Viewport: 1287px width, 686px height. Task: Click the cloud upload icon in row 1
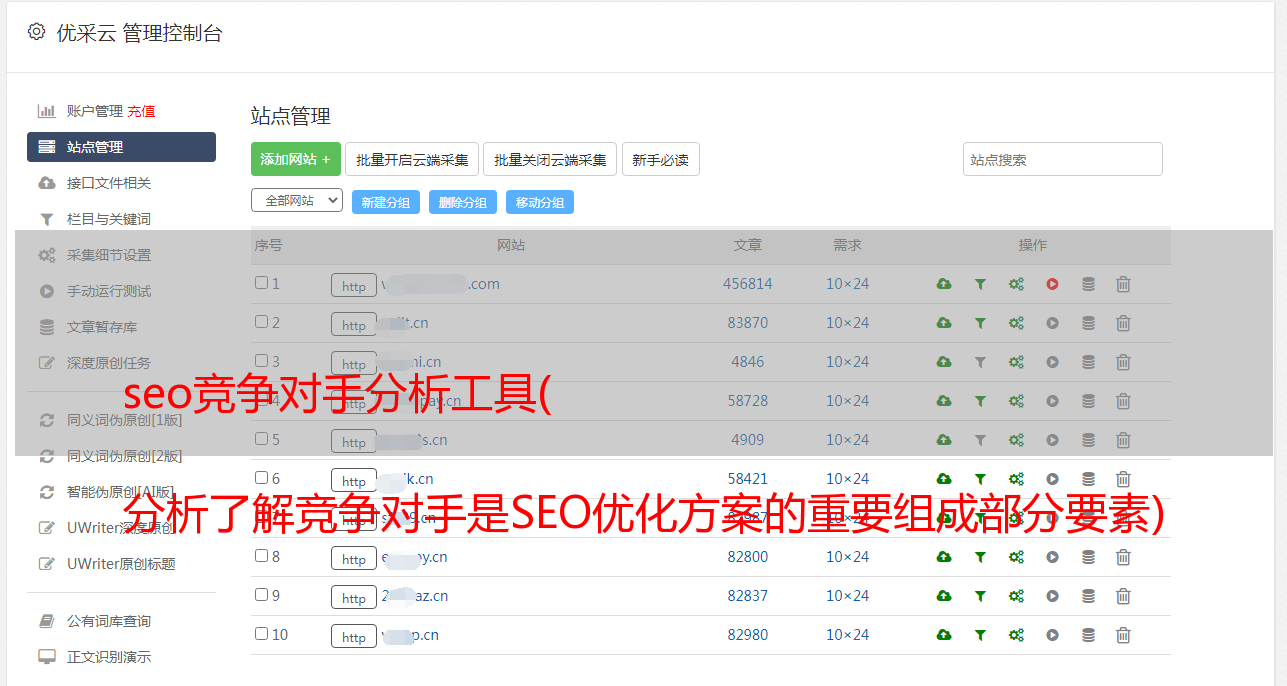pos(944,284)
